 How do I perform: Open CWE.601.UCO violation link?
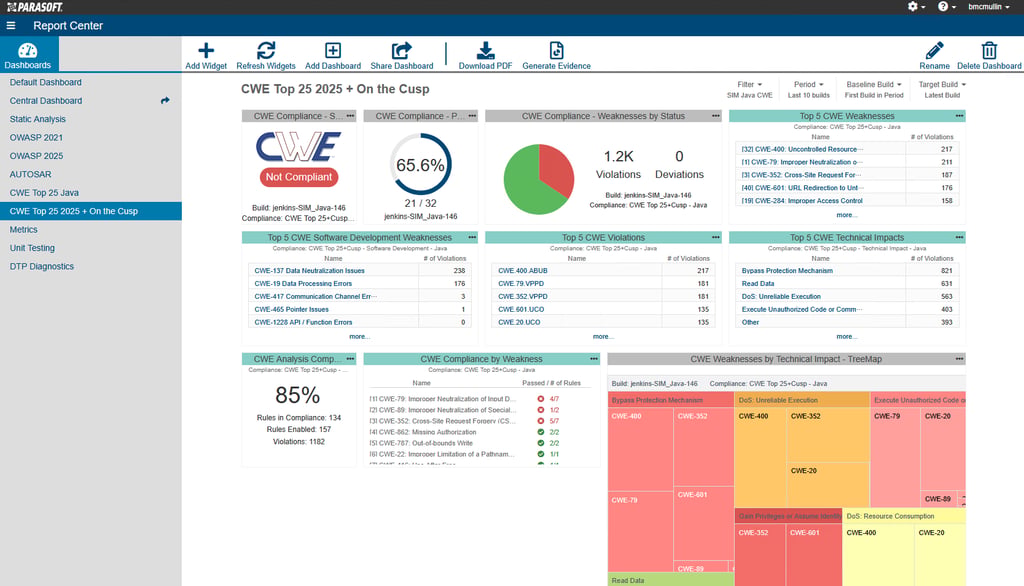click(520, 309)
